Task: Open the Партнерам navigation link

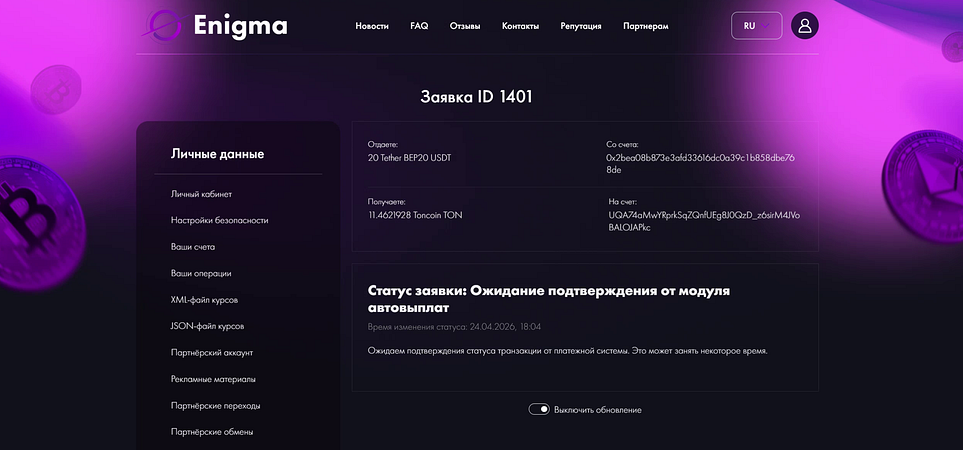Action: coord(645,26)
